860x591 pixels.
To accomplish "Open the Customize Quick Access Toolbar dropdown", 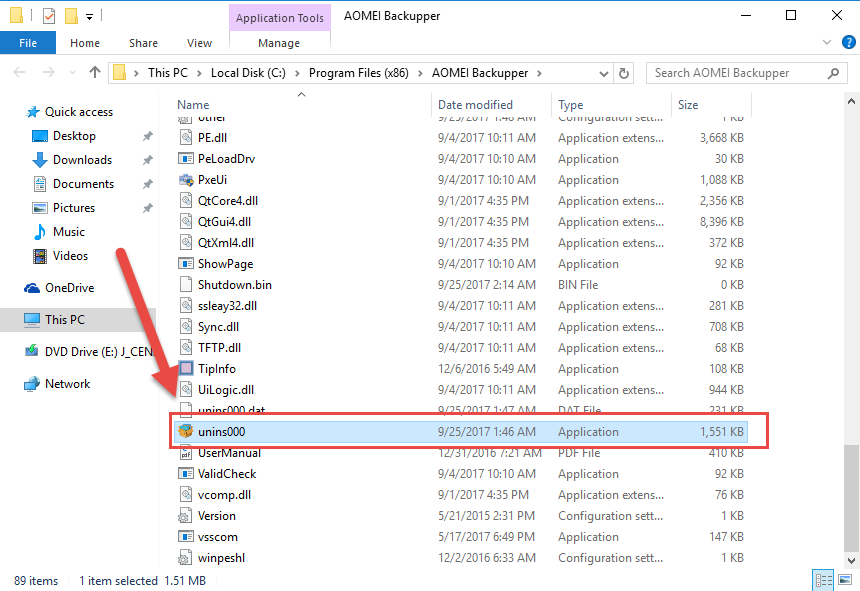I will (89, 16).
